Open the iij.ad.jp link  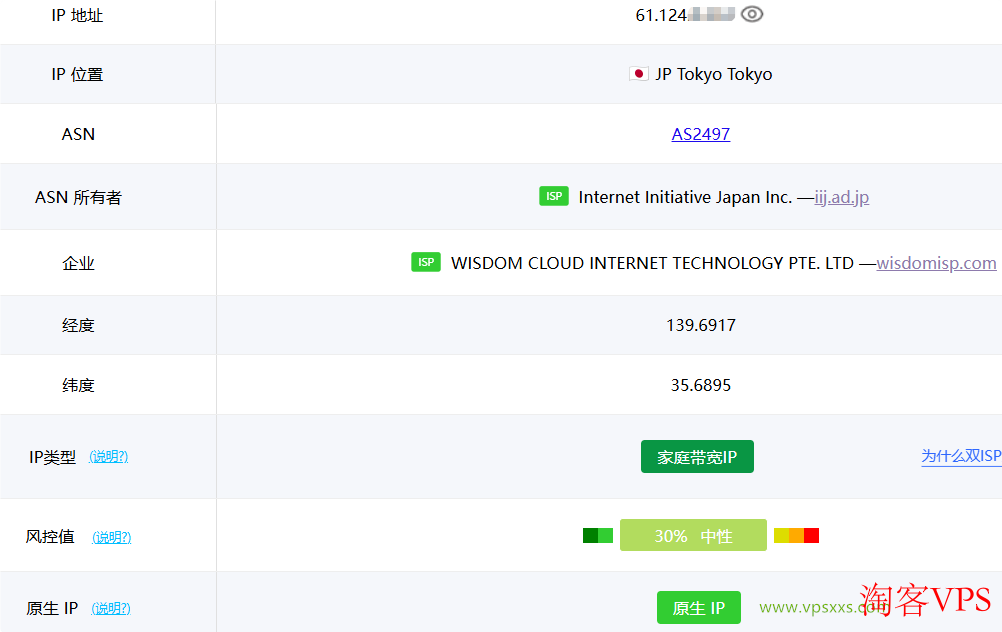click(x=842, y=197)
